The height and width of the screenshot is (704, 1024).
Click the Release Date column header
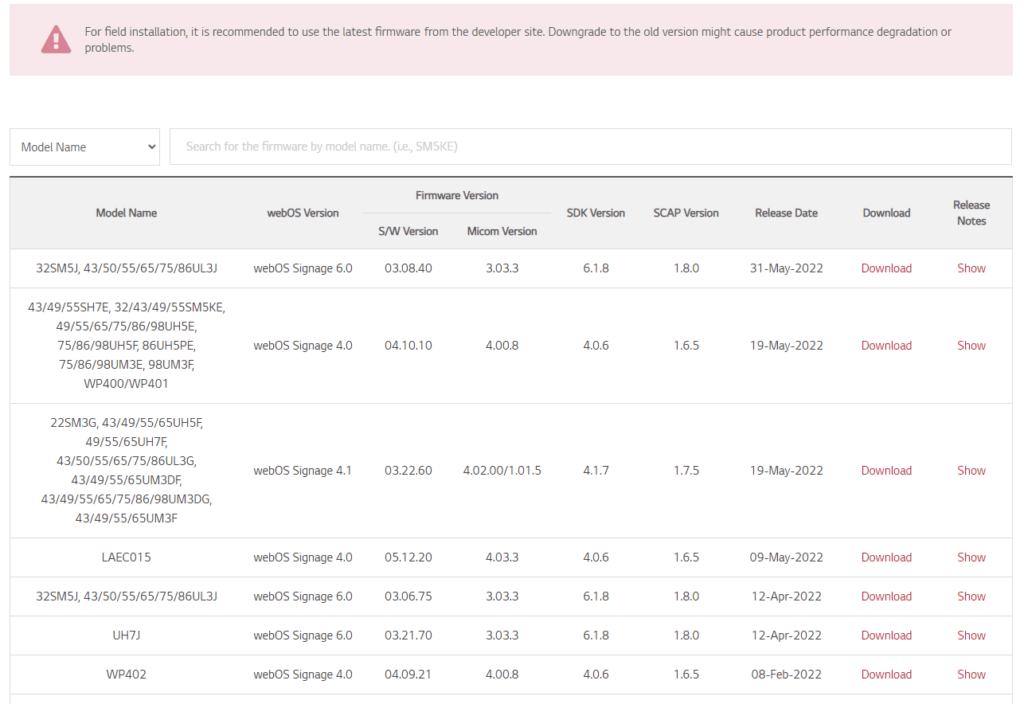point(786,213)
